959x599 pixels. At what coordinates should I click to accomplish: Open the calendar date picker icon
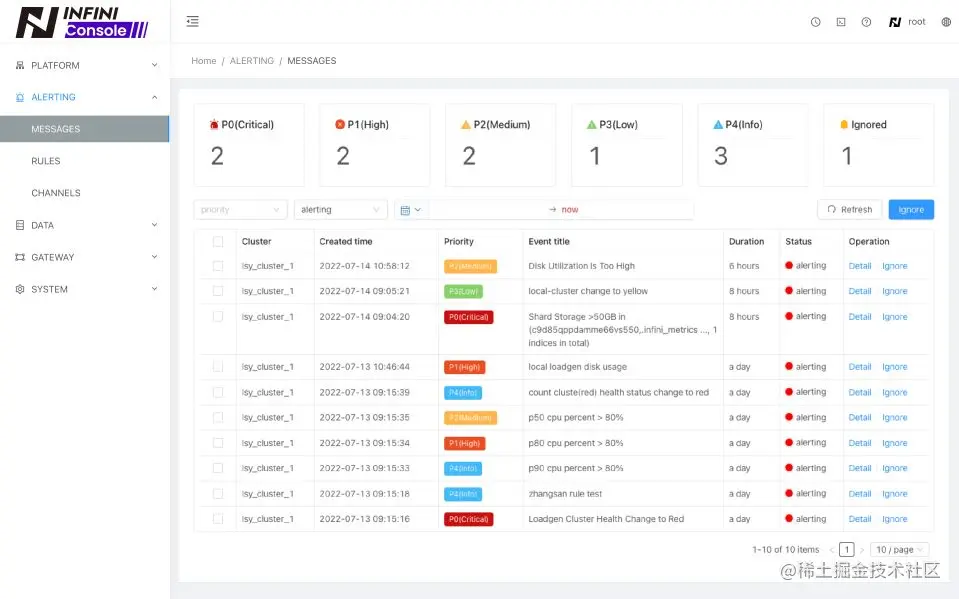405,210
